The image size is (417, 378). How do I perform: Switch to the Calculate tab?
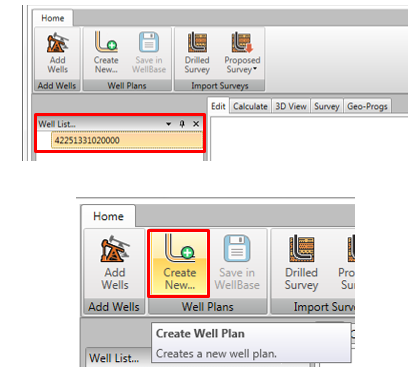[x=250, y=106]
